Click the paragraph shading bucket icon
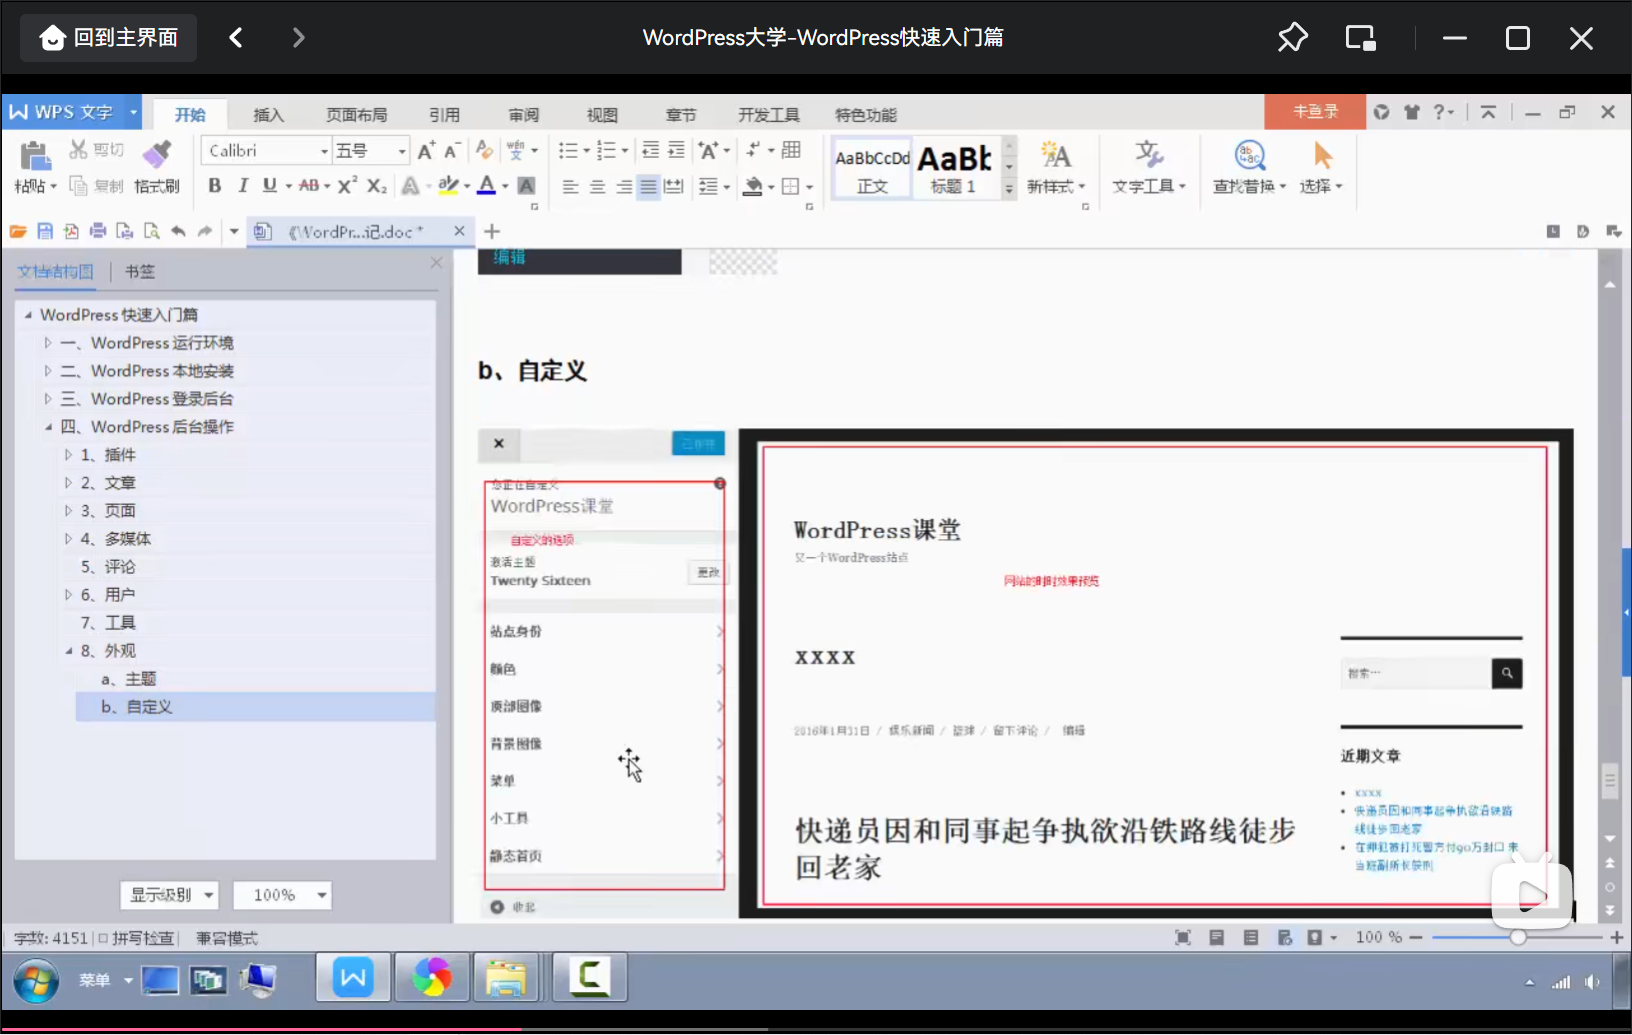Screen dimensions: 1632x1035 (753, 186)
